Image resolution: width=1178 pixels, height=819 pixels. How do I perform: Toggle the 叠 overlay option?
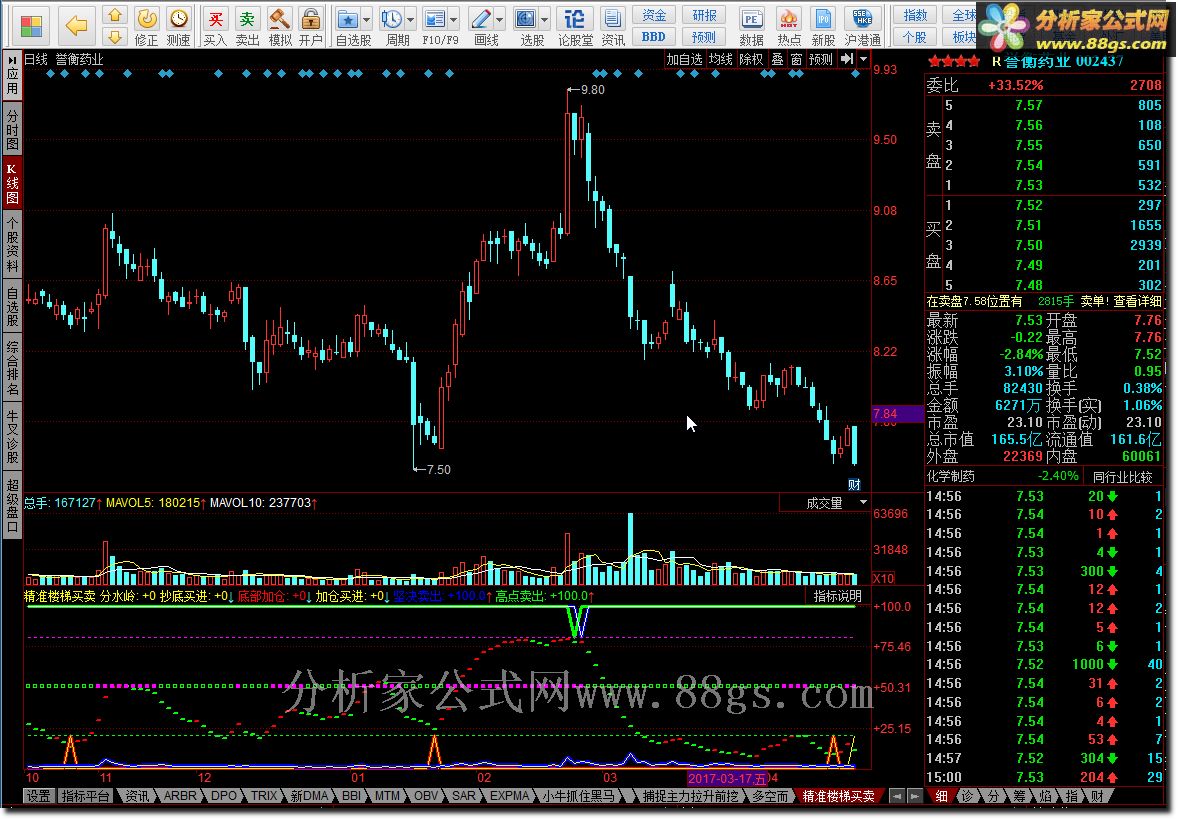point(778,59)
